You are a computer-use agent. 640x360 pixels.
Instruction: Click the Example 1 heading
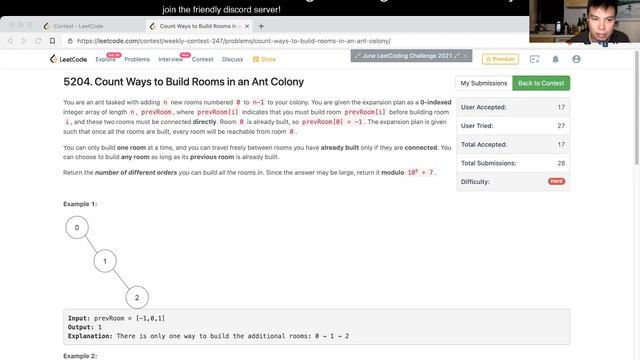pyautogui.click(x=80, y=204)
